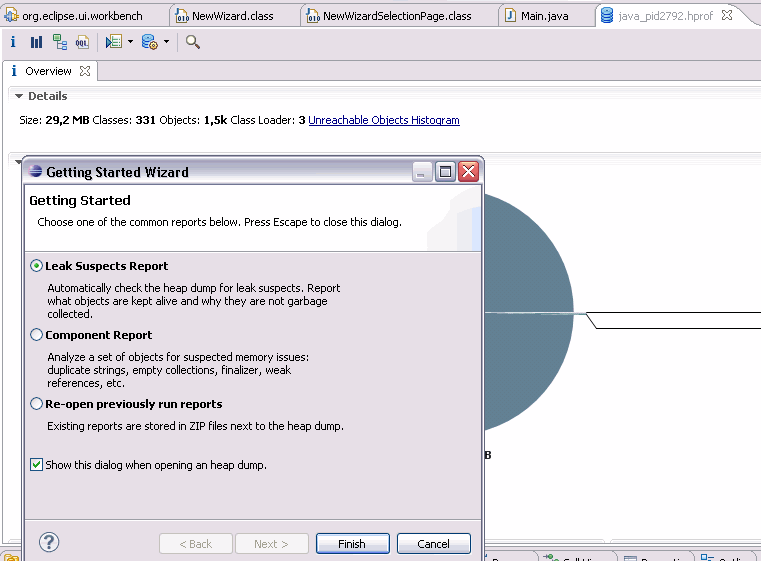
Task: Open the Overview info toolbar icon
Action: click(x=13, y=42)
